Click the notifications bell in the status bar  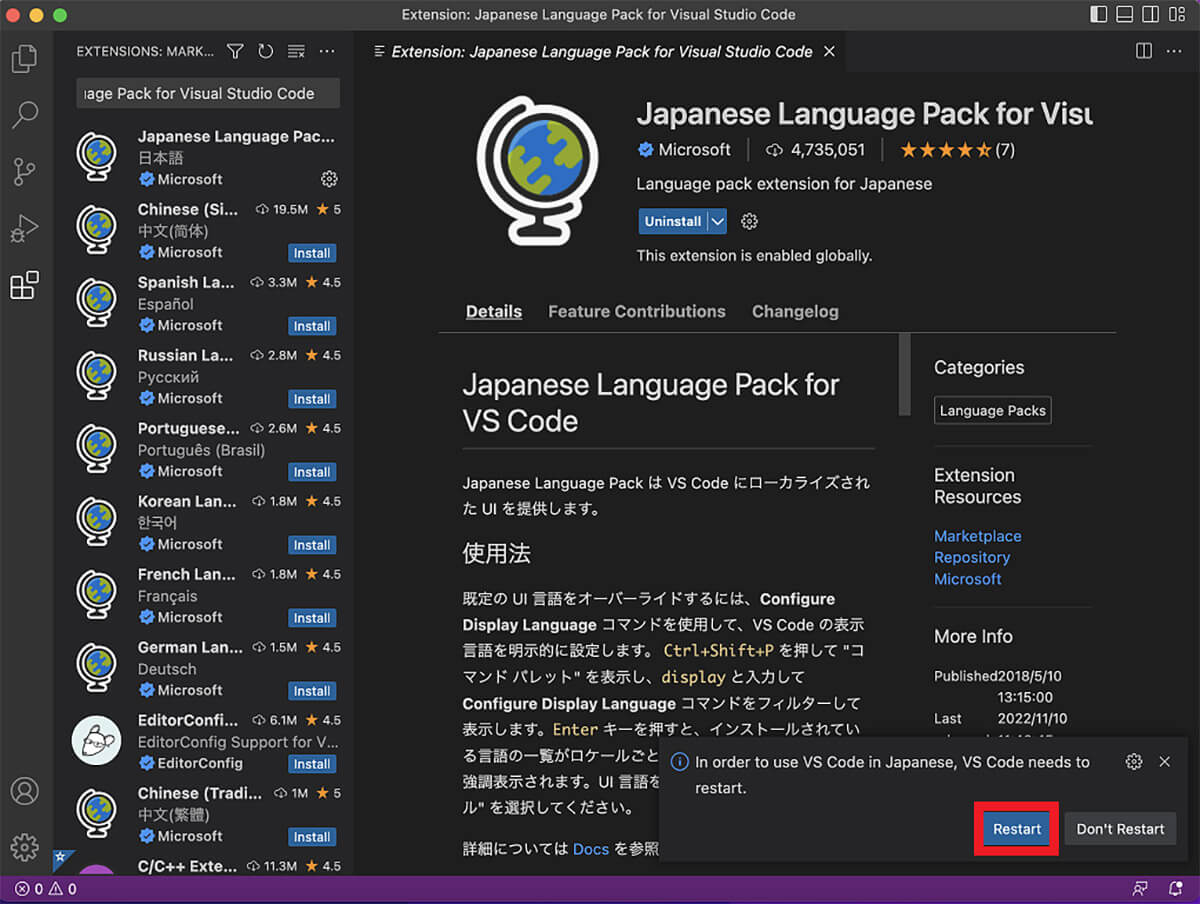1174,888
